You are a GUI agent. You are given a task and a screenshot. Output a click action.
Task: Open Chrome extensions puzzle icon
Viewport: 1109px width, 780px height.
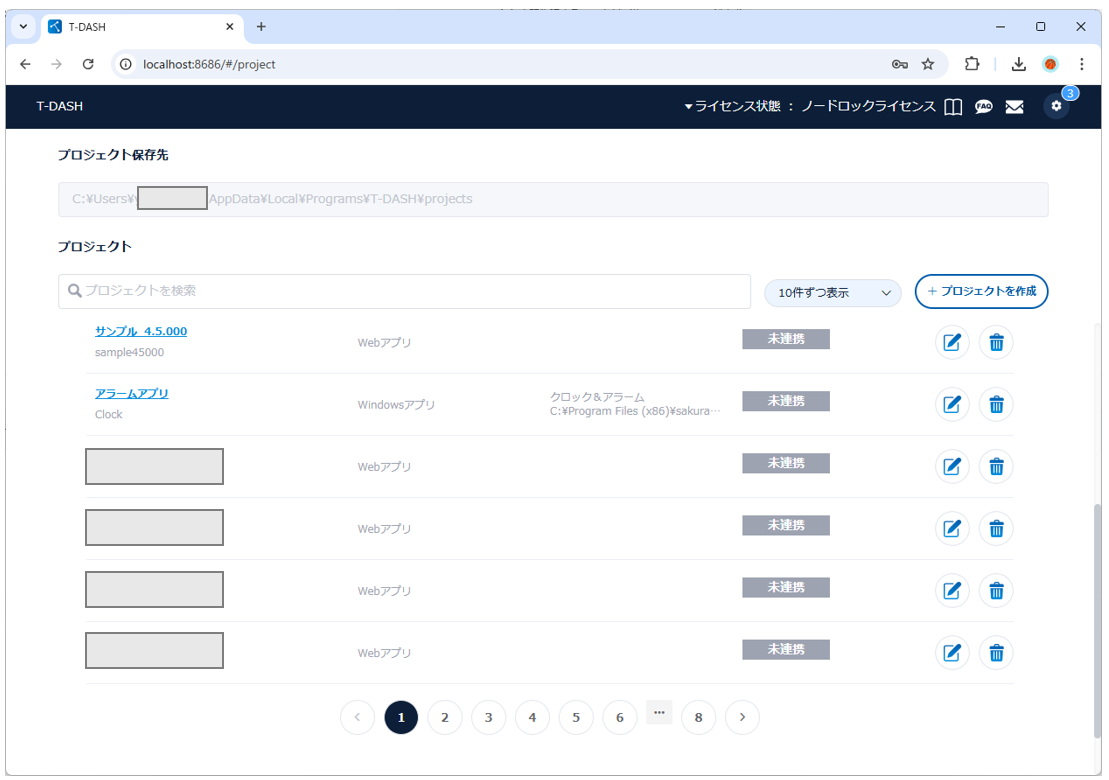coord(972,64)
